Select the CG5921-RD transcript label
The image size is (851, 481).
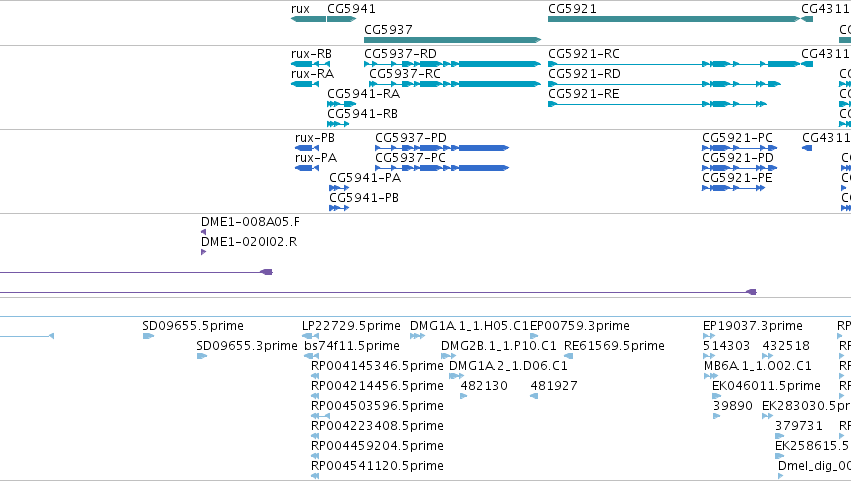click(x=584, y=74)
